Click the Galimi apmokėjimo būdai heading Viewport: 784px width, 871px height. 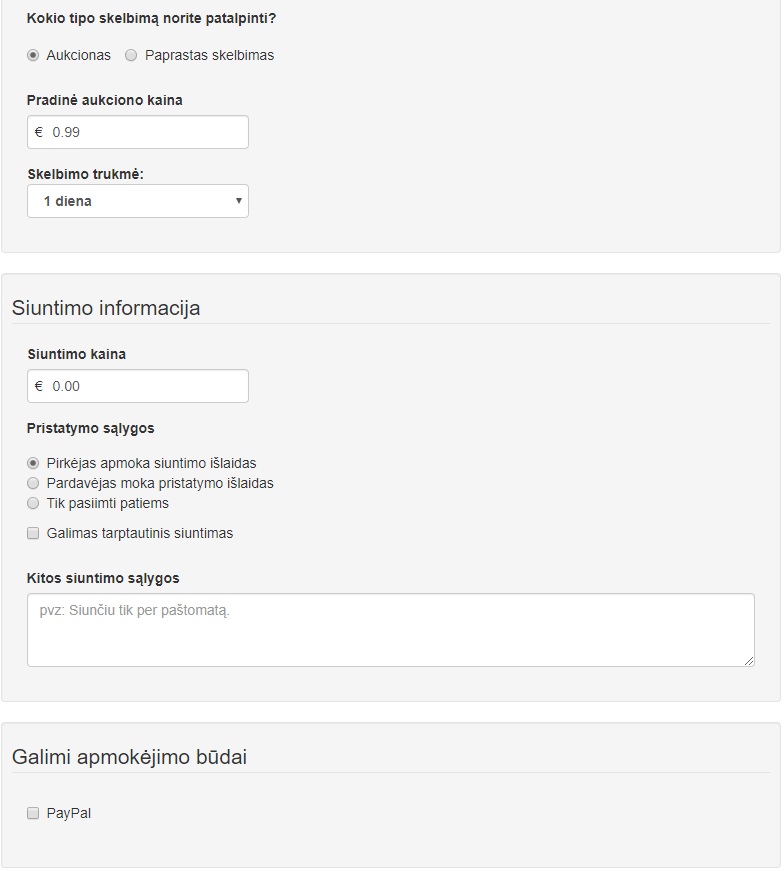click(x=129, y=757)
